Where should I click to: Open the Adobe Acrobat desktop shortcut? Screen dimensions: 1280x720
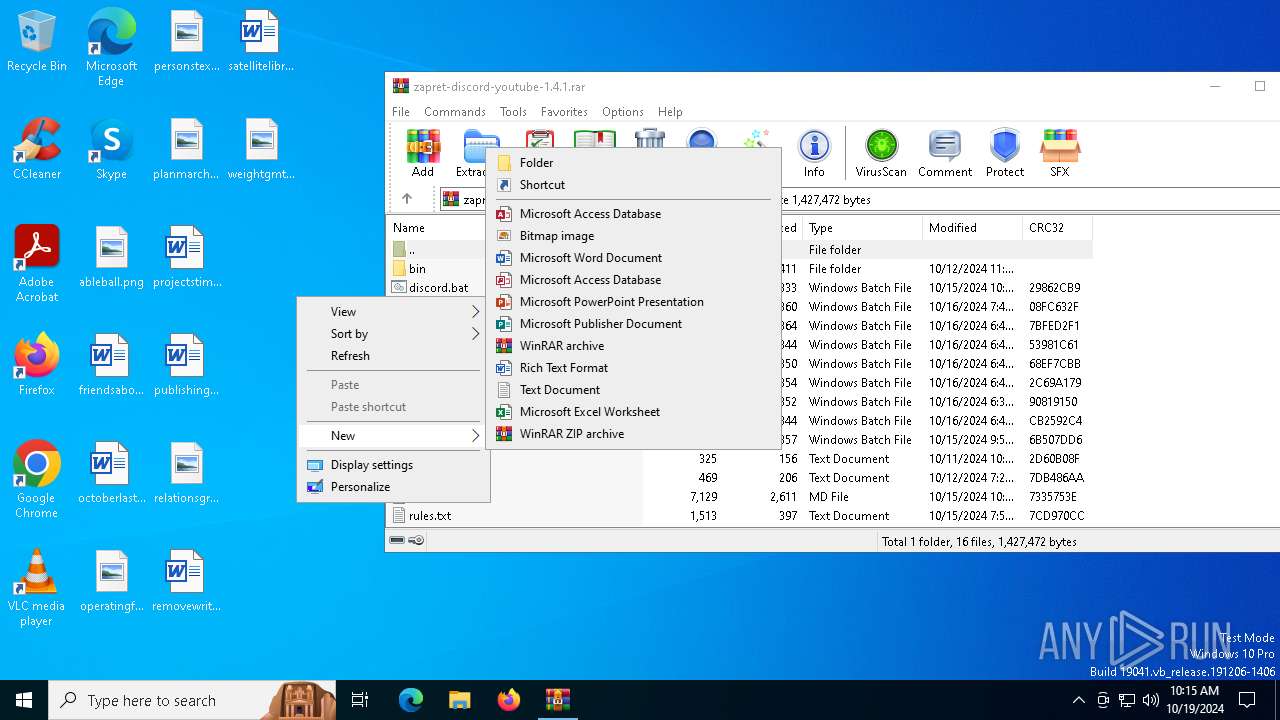click(37, 264)
